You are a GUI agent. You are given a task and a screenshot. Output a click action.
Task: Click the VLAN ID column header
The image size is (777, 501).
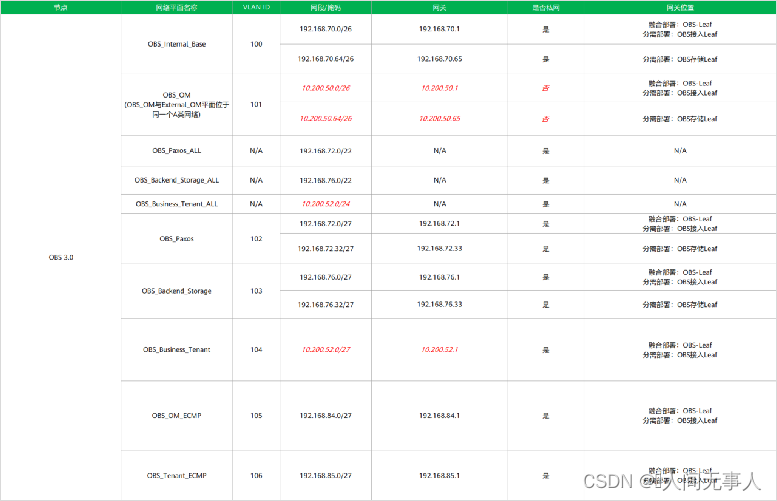[x=256, y=7]
